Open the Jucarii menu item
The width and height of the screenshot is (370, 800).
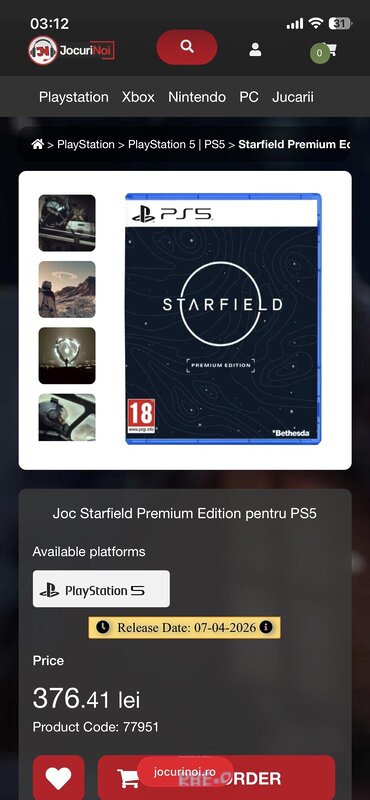pos(293,97)
